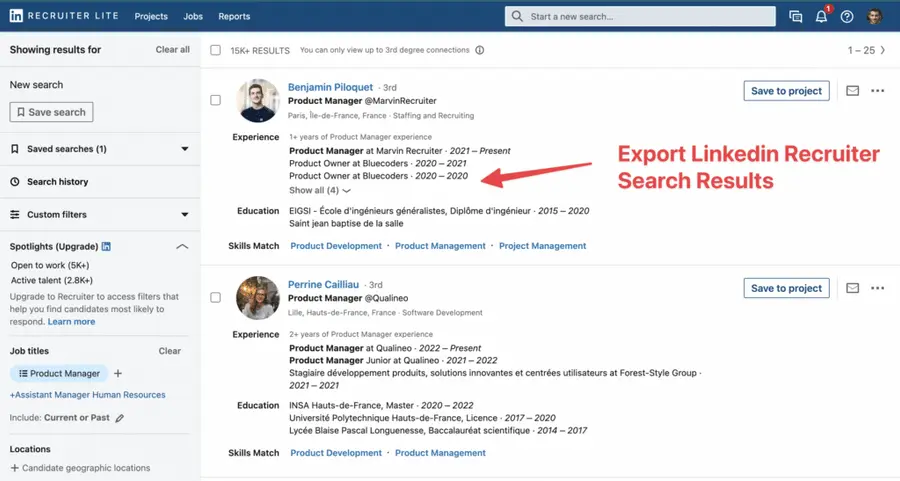Click LinkedIn badge beside Spotlights (Upgrade)
This screenshot has height=481, width=900.
click(x=106, y=246)
